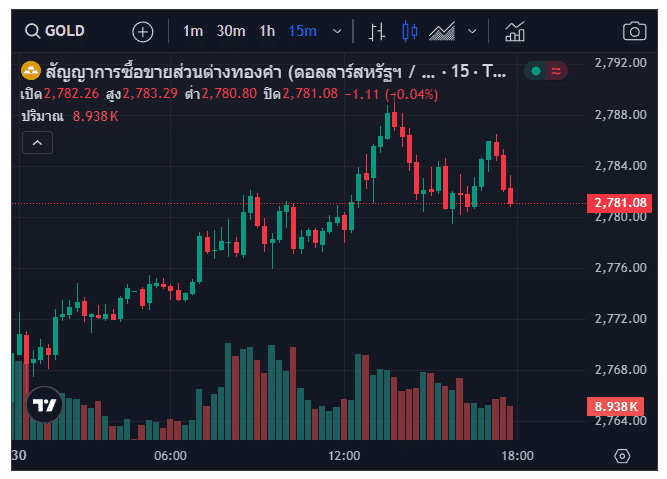Click the 2,784.00 price axis label
The image size is (667, 479).
pos(620,165)
